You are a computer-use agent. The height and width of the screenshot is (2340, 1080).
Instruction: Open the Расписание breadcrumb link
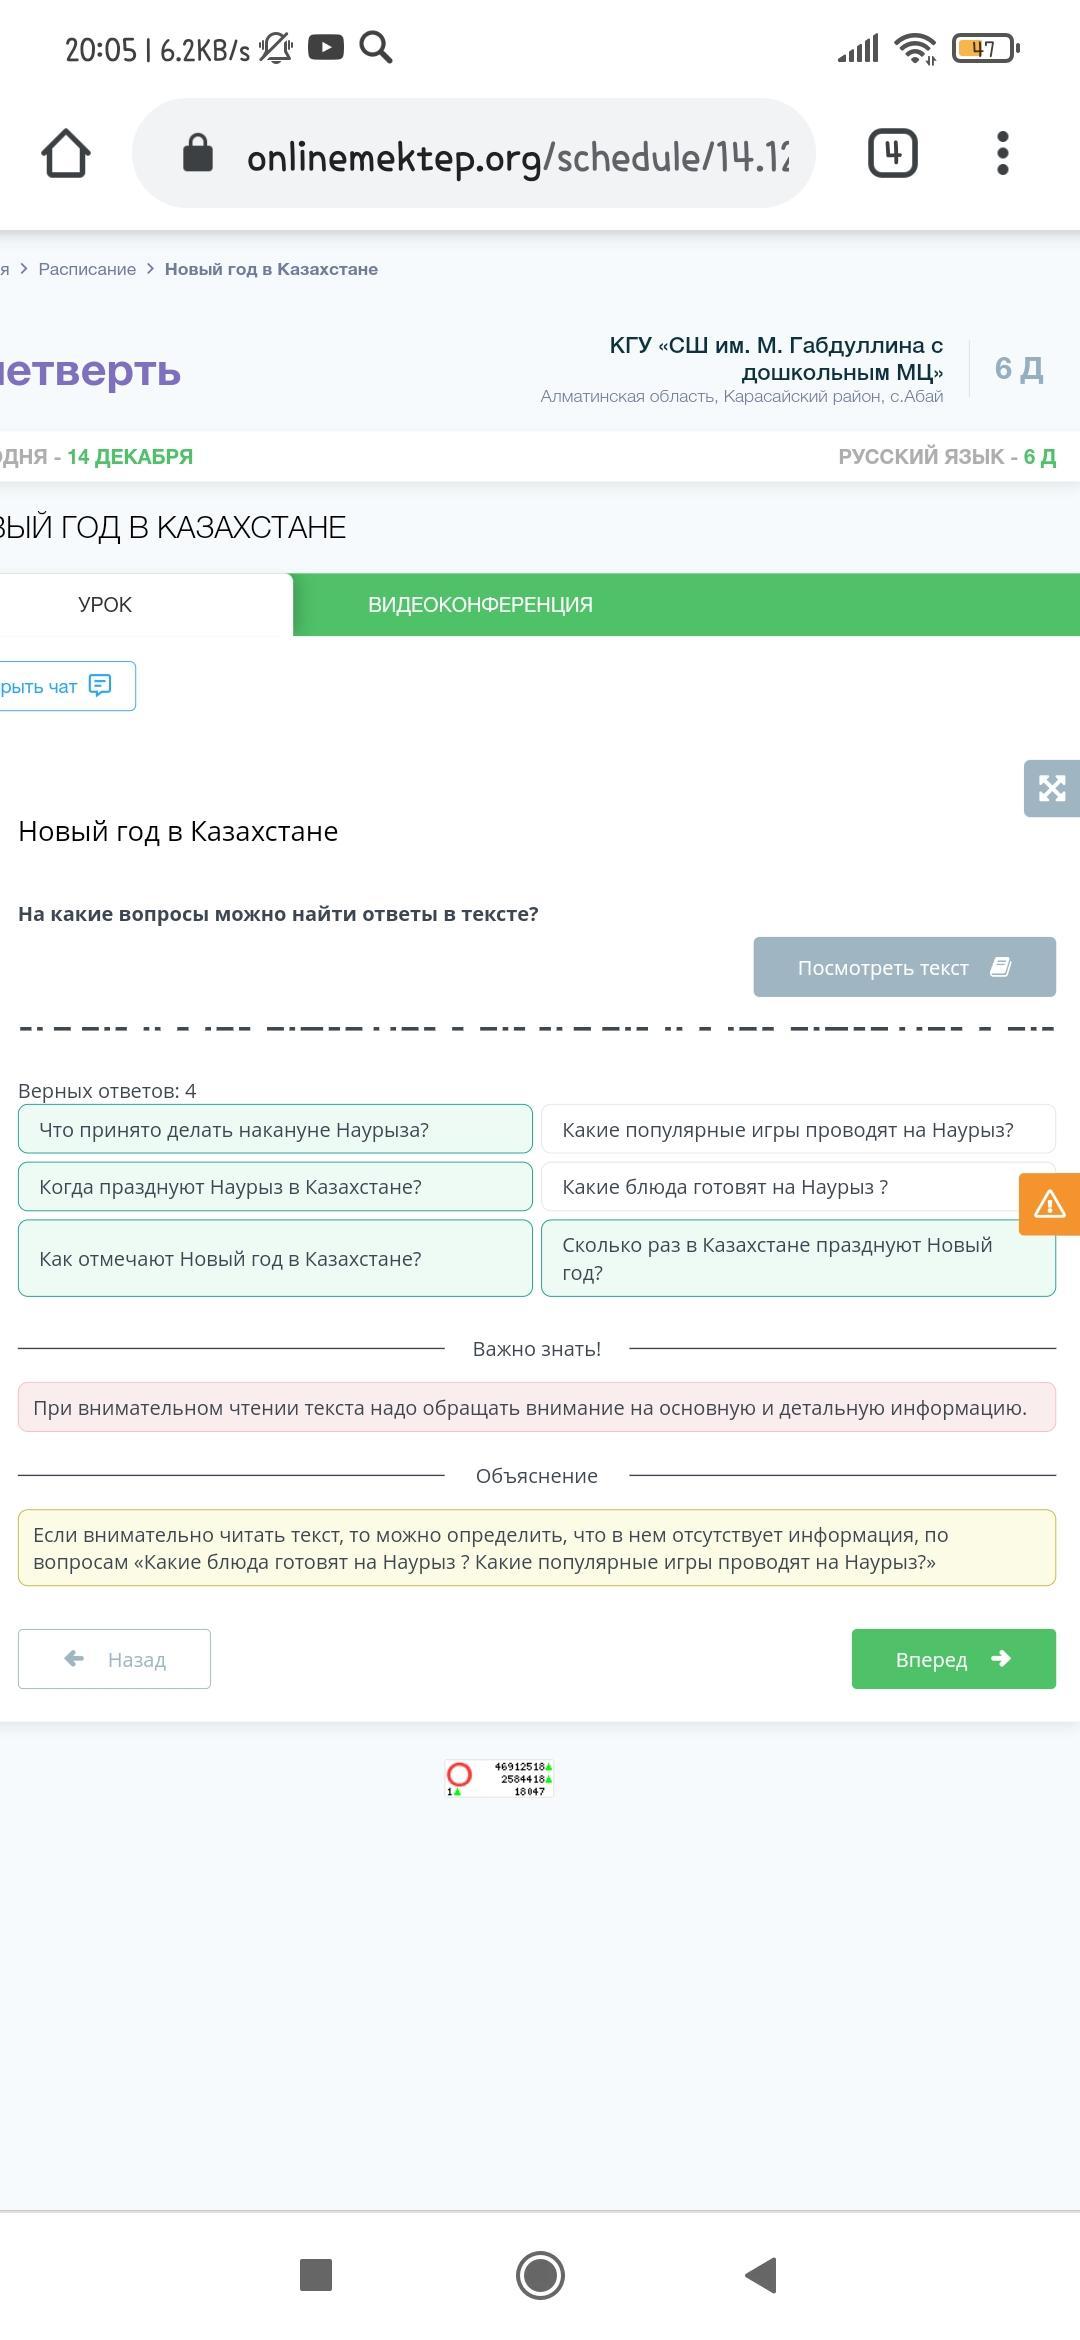87,269
